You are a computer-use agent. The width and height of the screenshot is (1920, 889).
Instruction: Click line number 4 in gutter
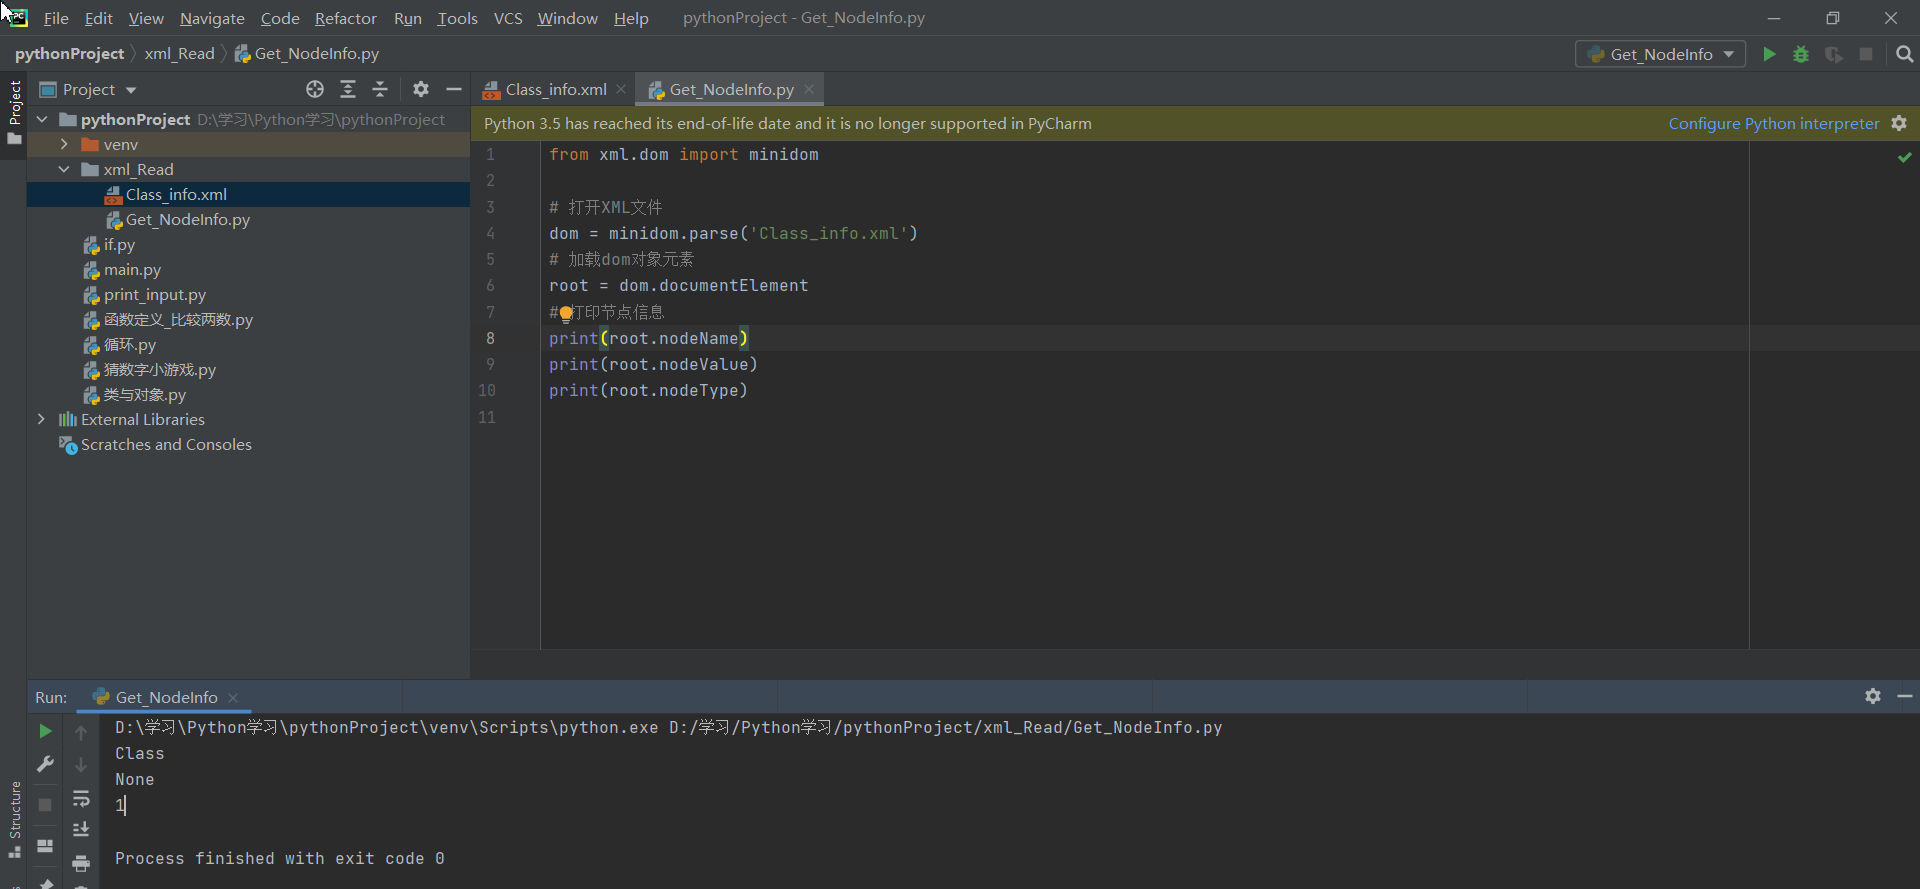(x=490, y=233)
